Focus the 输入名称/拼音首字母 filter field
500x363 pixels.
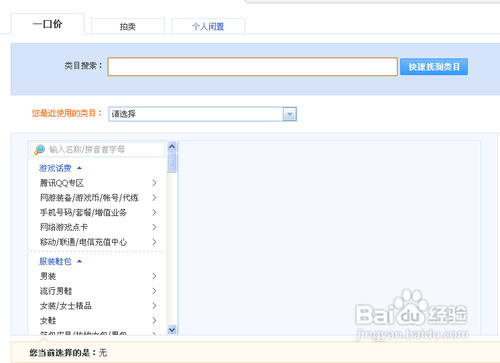pyautogui.click(x=97, y=149)
